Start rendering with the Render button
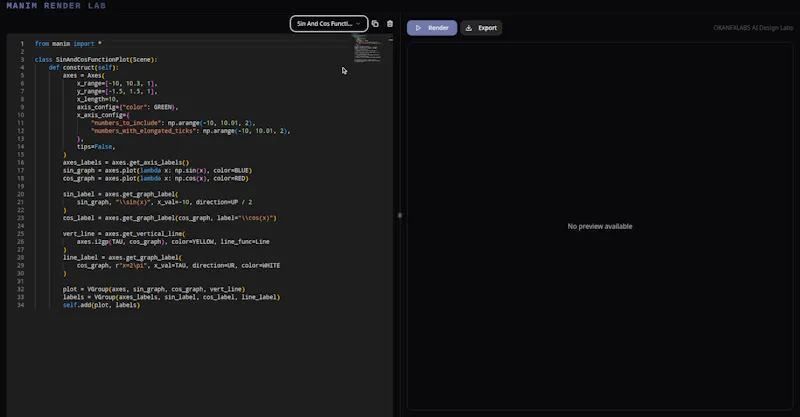 [x=432, y=28]
